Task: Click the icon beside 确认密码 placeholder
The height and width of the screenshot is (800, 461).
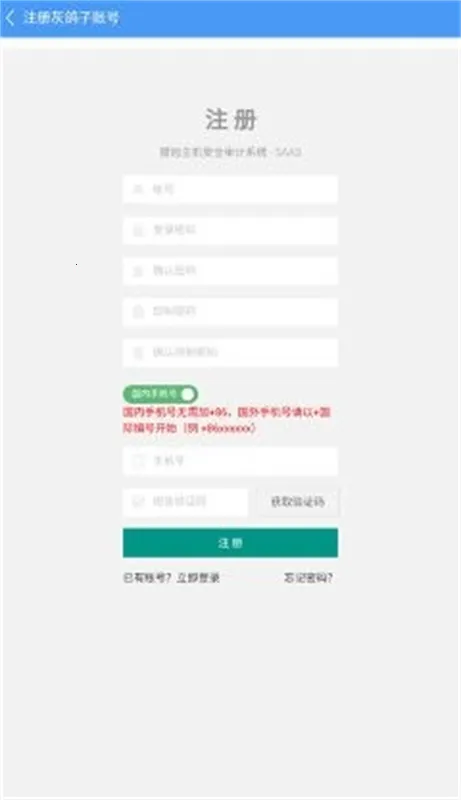Action: (x=138, y=270)
